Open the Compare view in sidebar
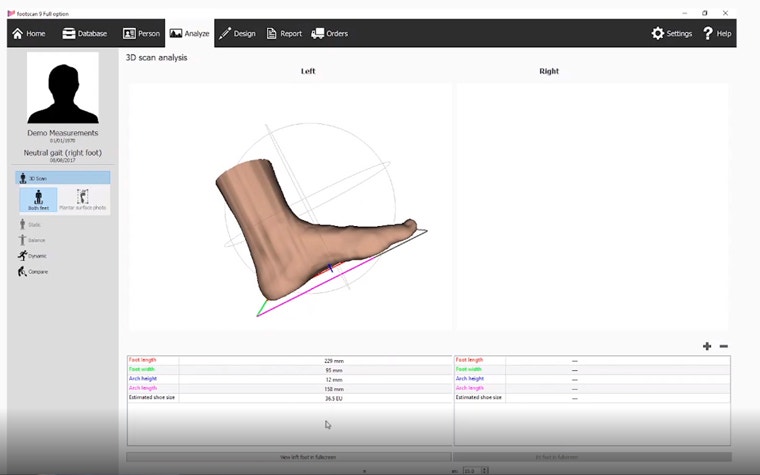This screenshot has width=760, height=475. [33, 271]
